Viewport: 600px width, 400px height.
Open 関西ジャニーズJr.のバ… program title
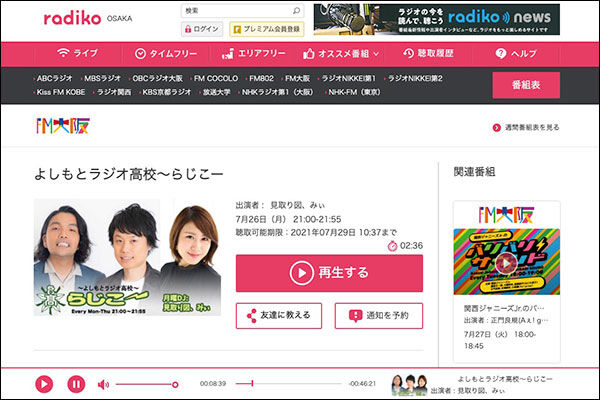tap(504, 308)
